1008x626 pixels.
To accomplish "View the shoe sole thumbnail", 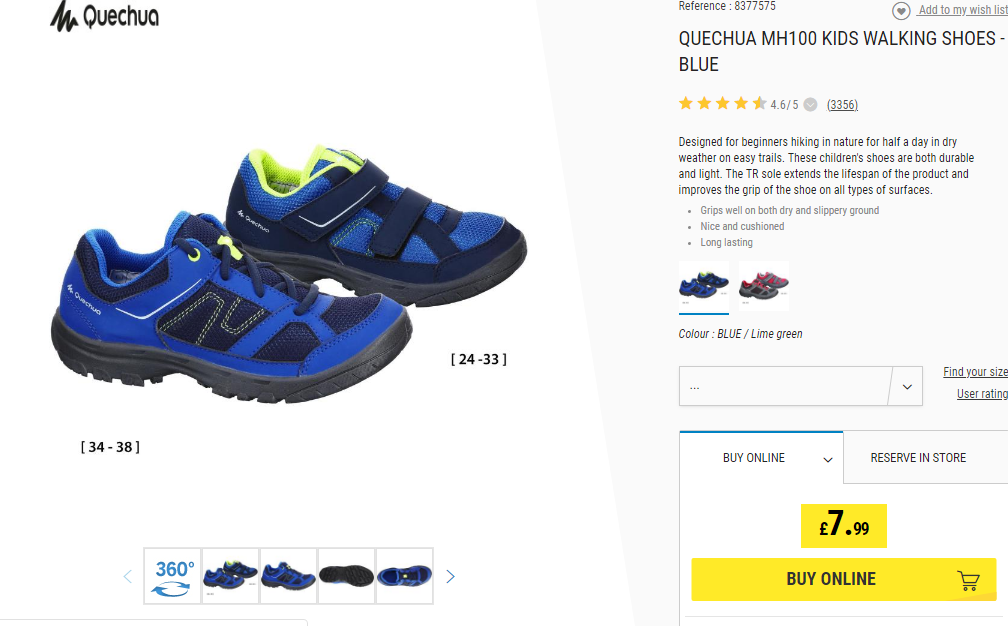I will [x=346, y=576].
